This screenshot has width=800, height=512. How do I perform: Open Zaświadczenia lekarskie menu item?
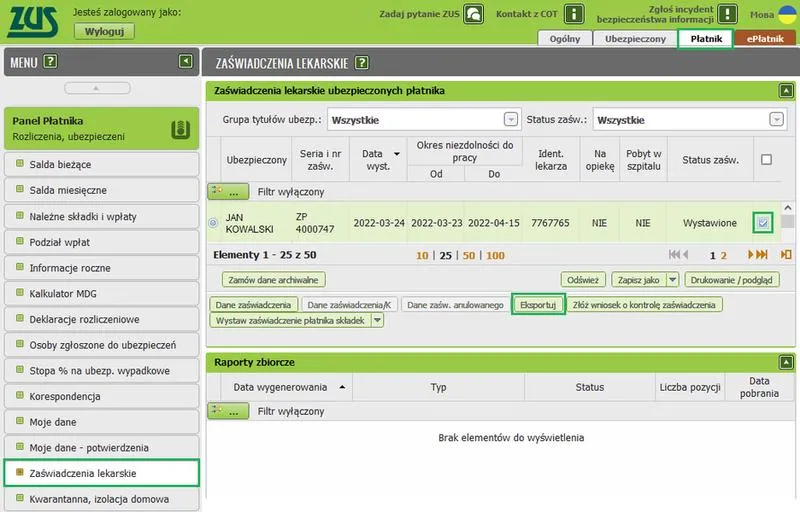click(102, 473)
